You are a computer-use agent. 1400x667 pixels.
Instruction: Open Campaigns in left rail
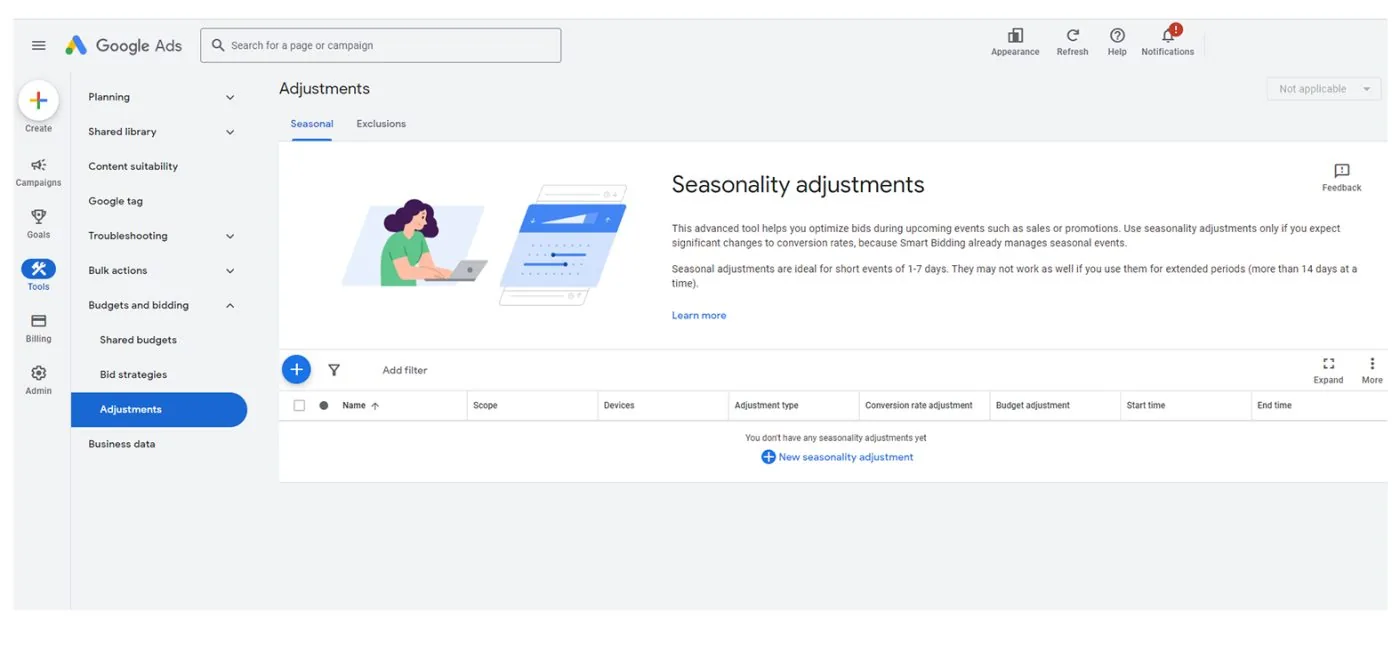(38, 171)
